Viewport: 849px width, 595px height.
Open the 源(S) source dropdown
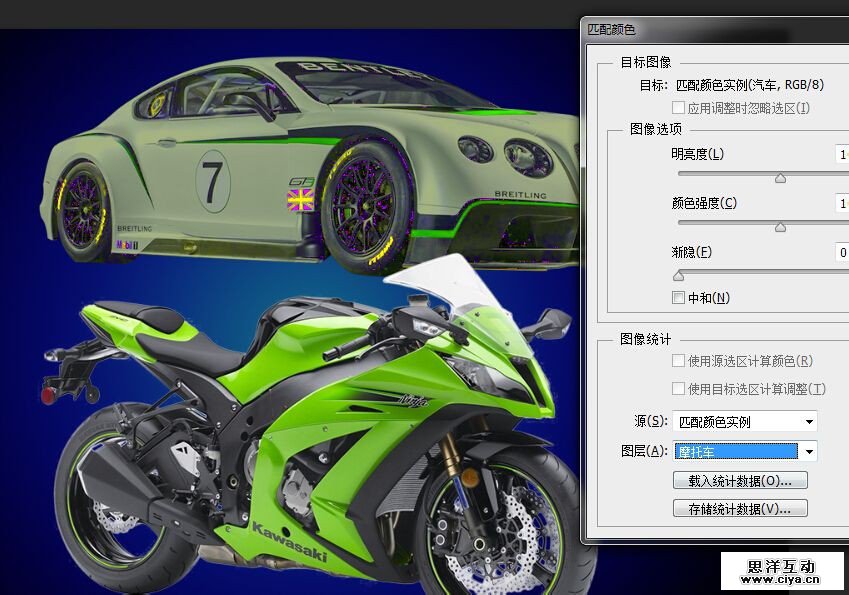pyautogui.click(x=745, y=422)
